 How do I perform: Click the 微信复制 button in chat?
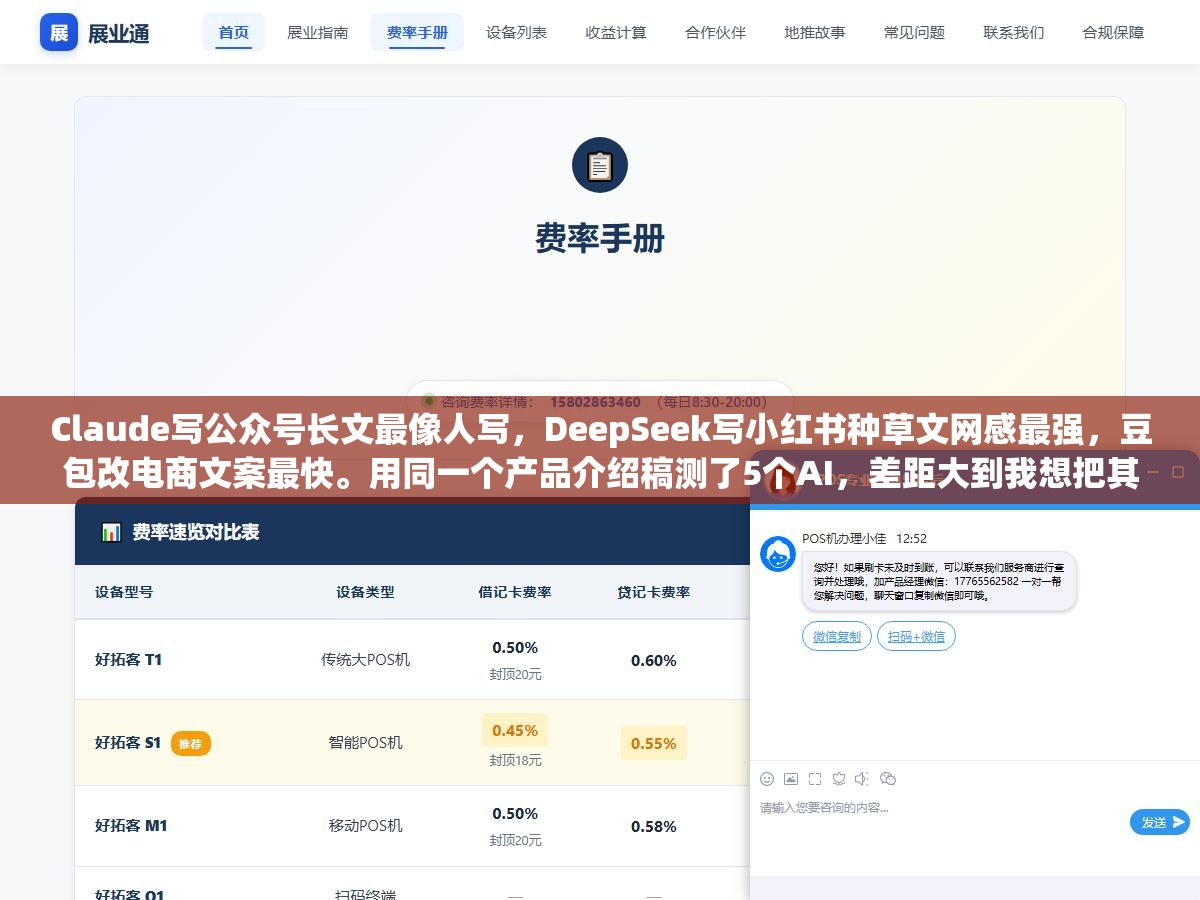(836, 636)
